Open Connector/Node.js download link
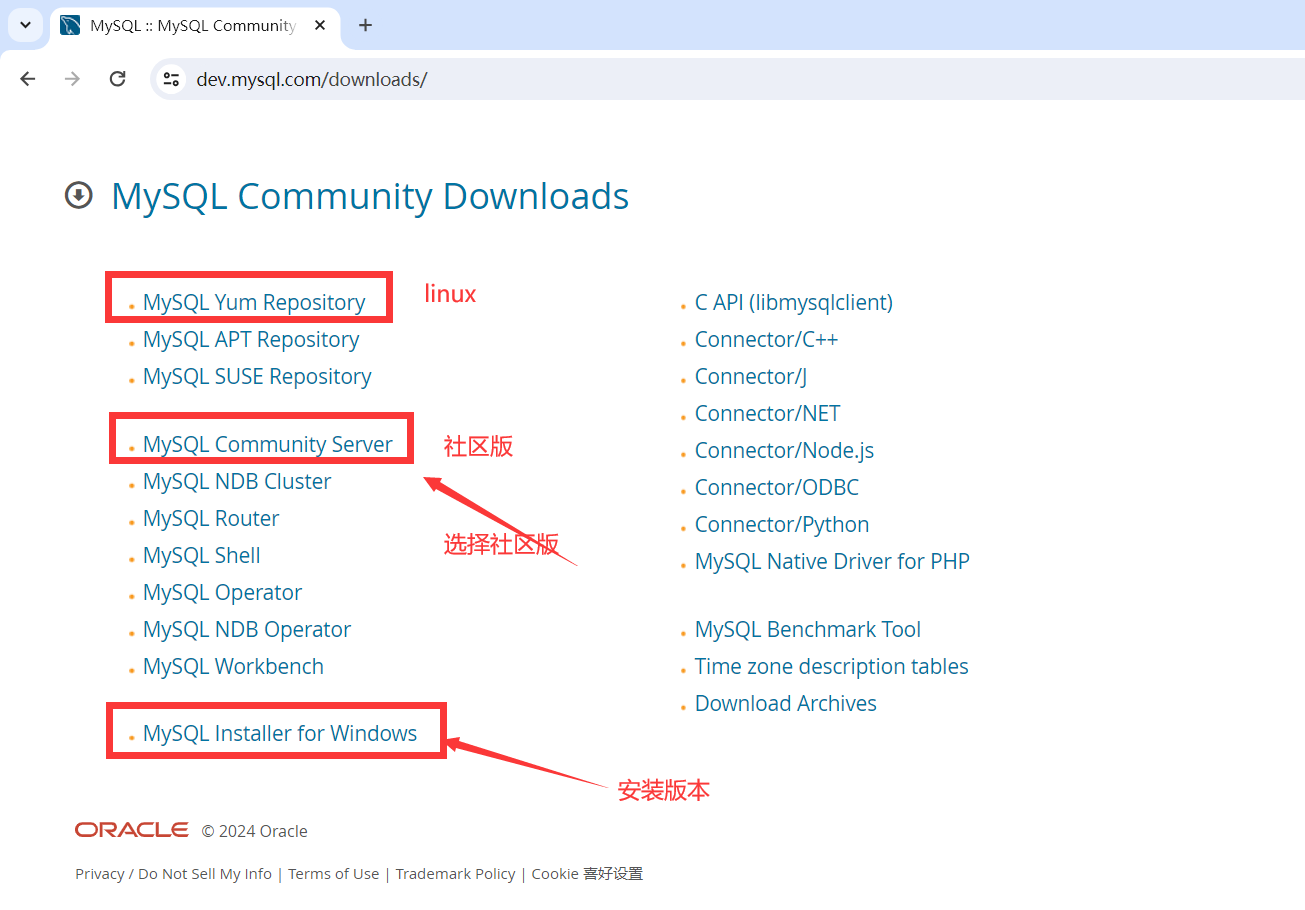Screen dimensions: 1305x910 (784, 450)
